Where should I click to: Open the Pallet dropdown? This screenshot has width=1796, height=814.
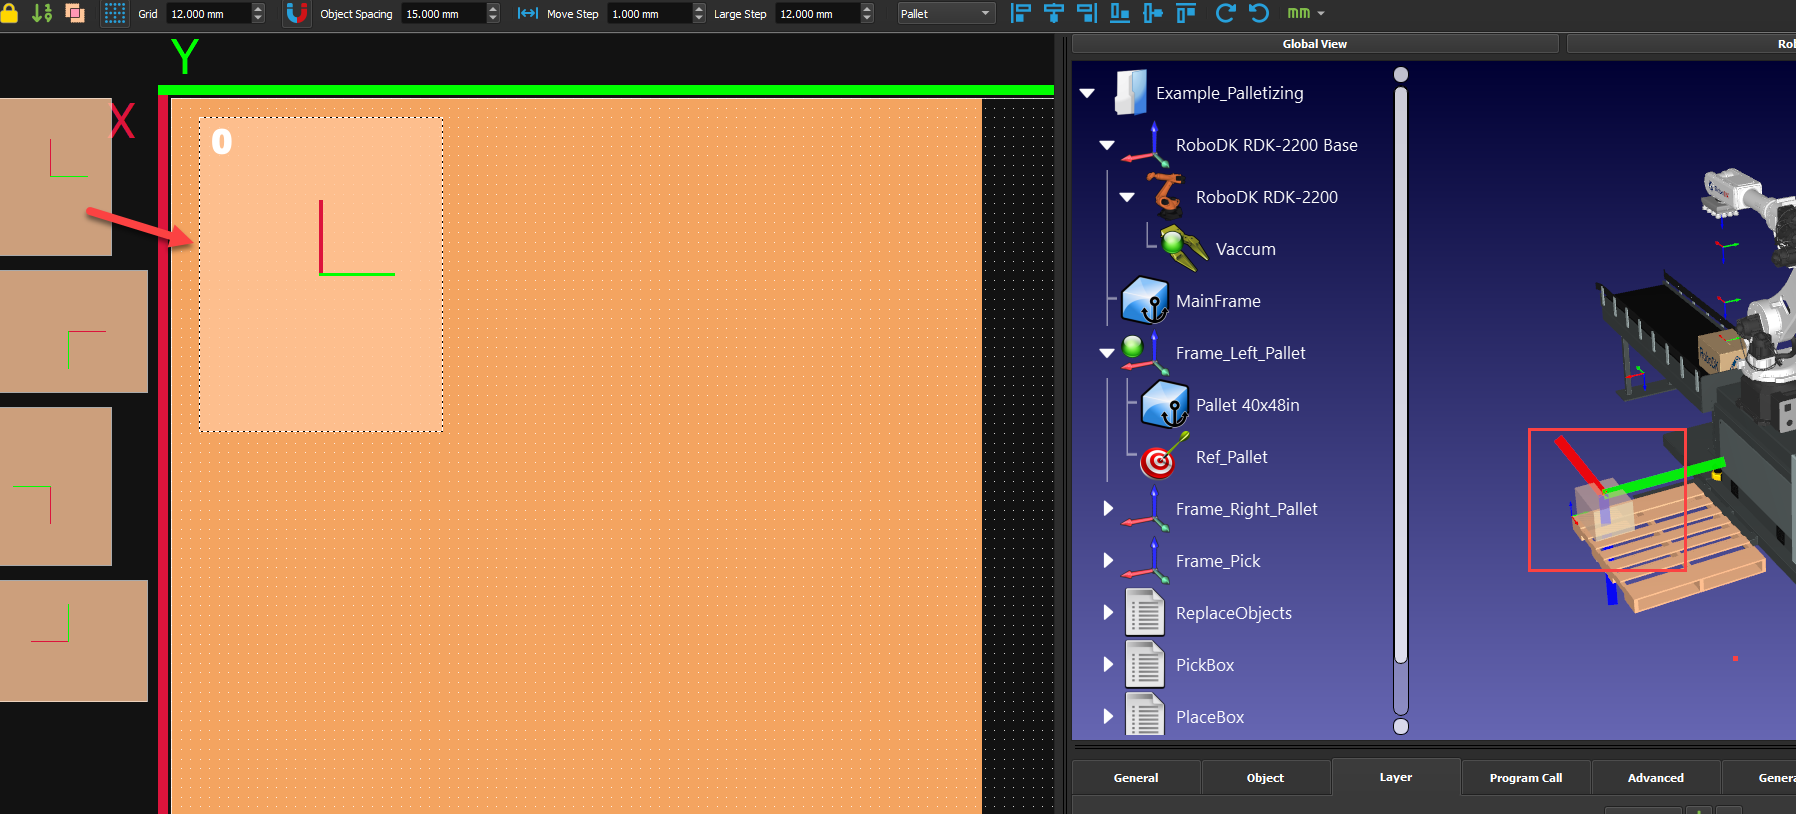[944, 14]
